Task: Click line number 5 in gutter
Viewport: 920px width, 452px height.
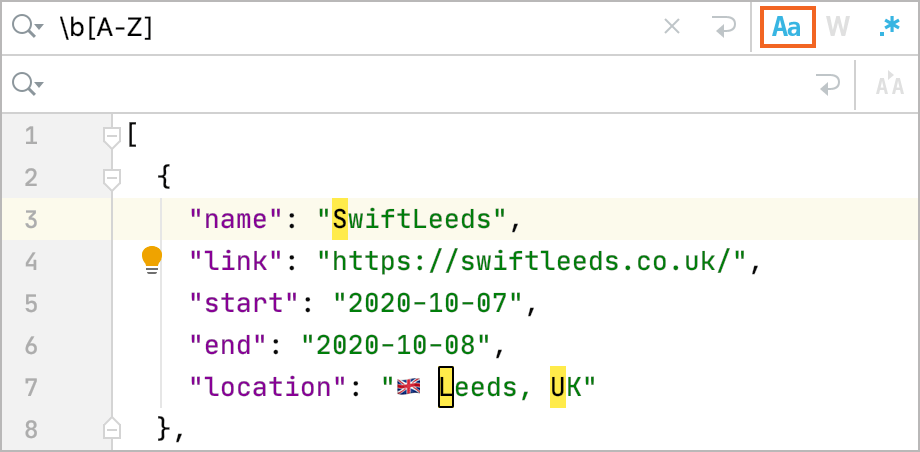Action: (31, 303)
